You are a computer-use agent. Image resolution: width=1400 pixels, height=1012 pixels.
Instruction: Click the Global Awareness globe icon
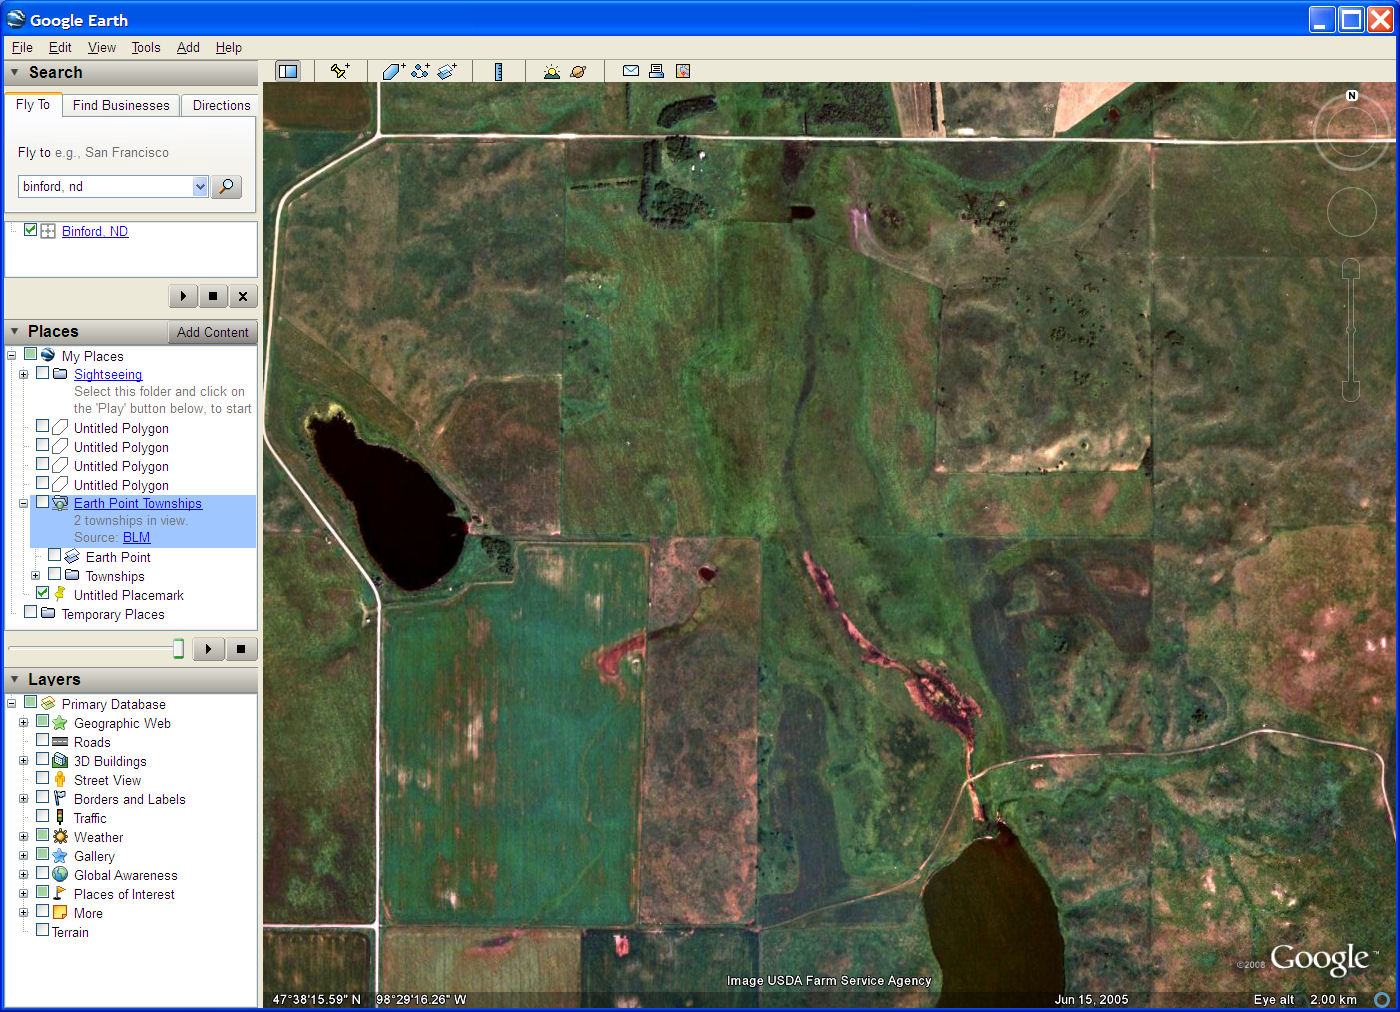click(x=60, y=875)
